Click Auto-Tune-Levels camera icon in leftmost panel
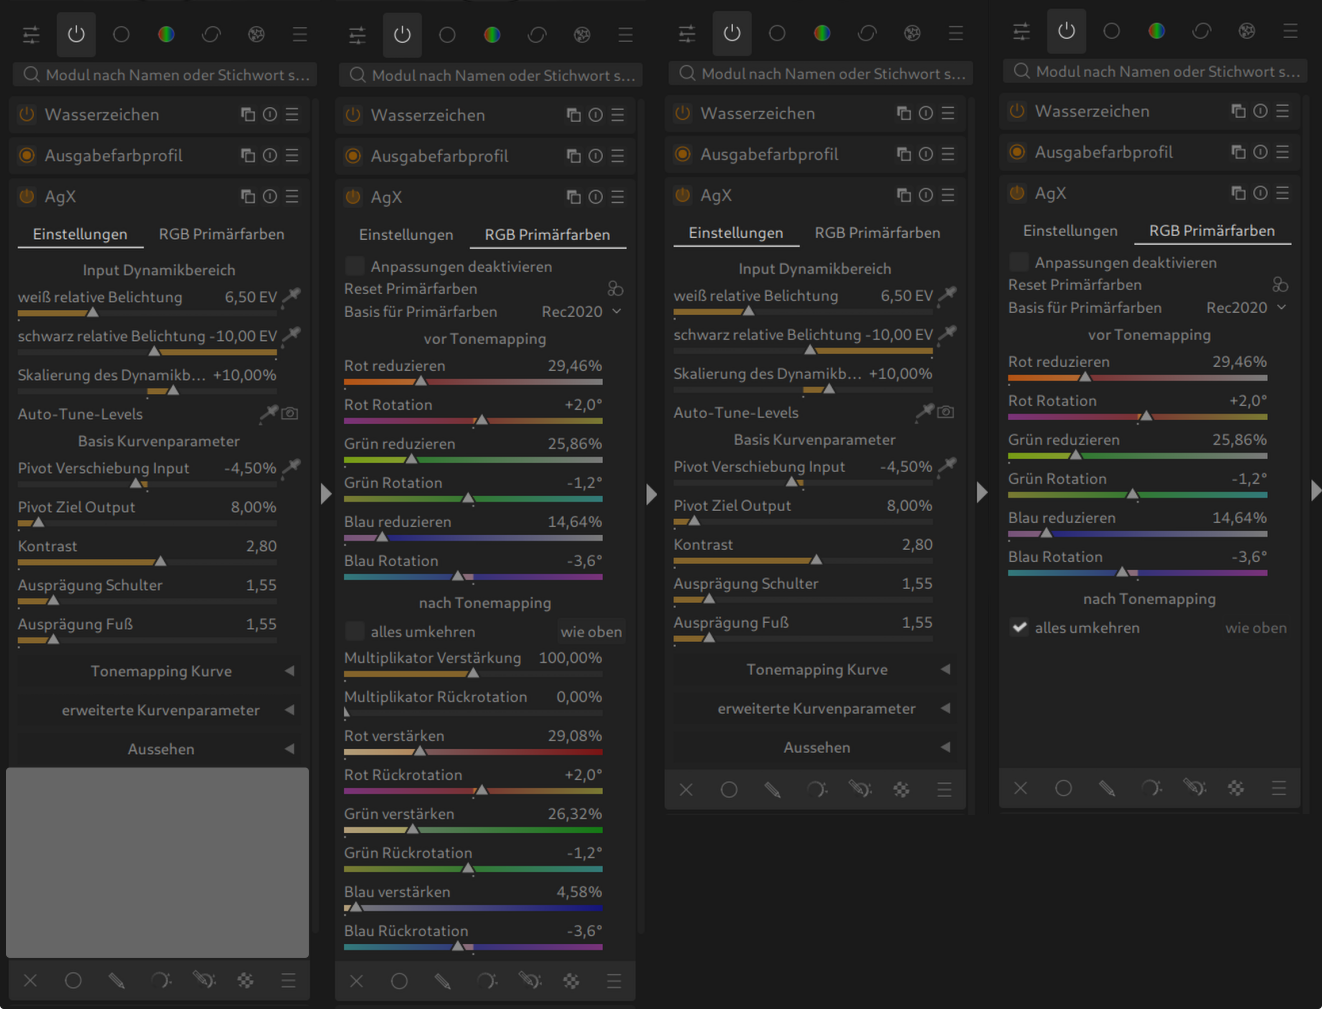This screenshot has width=1322, height=1009. [x=290, y=413]
